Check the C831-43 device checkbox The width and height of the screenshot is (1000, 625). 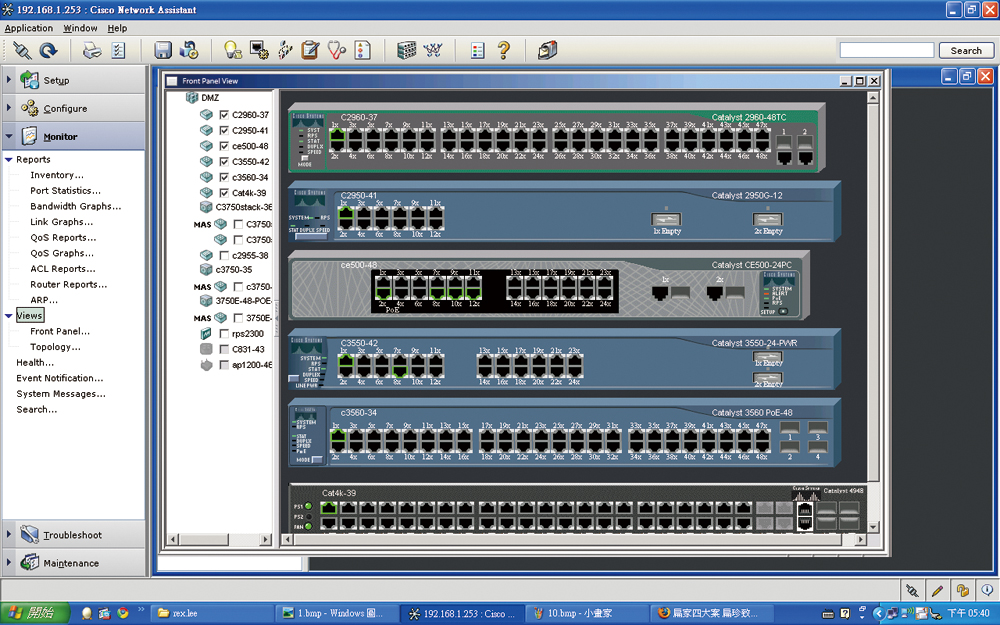[x=224, y=349]
